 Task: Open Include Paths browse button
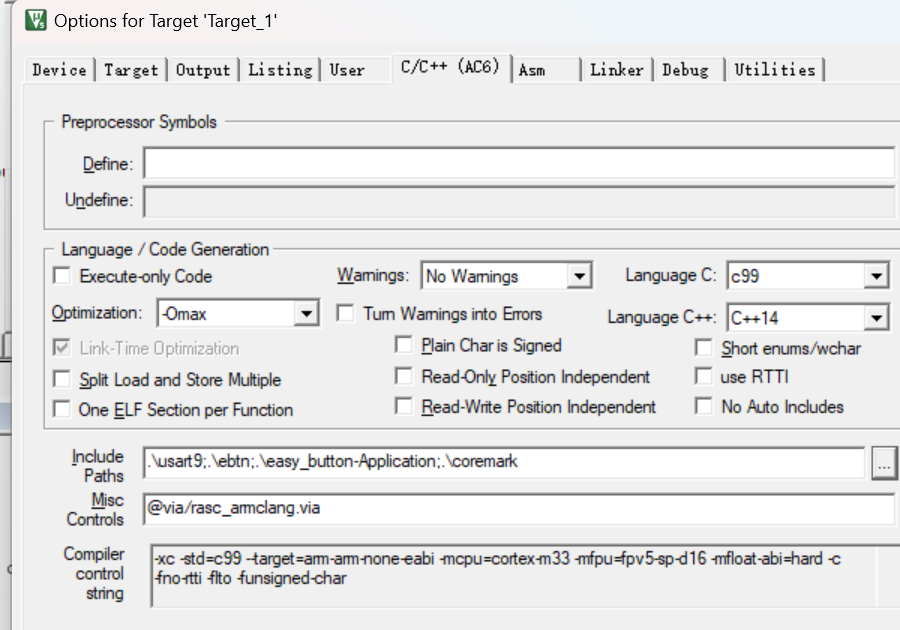click(884, 462)
